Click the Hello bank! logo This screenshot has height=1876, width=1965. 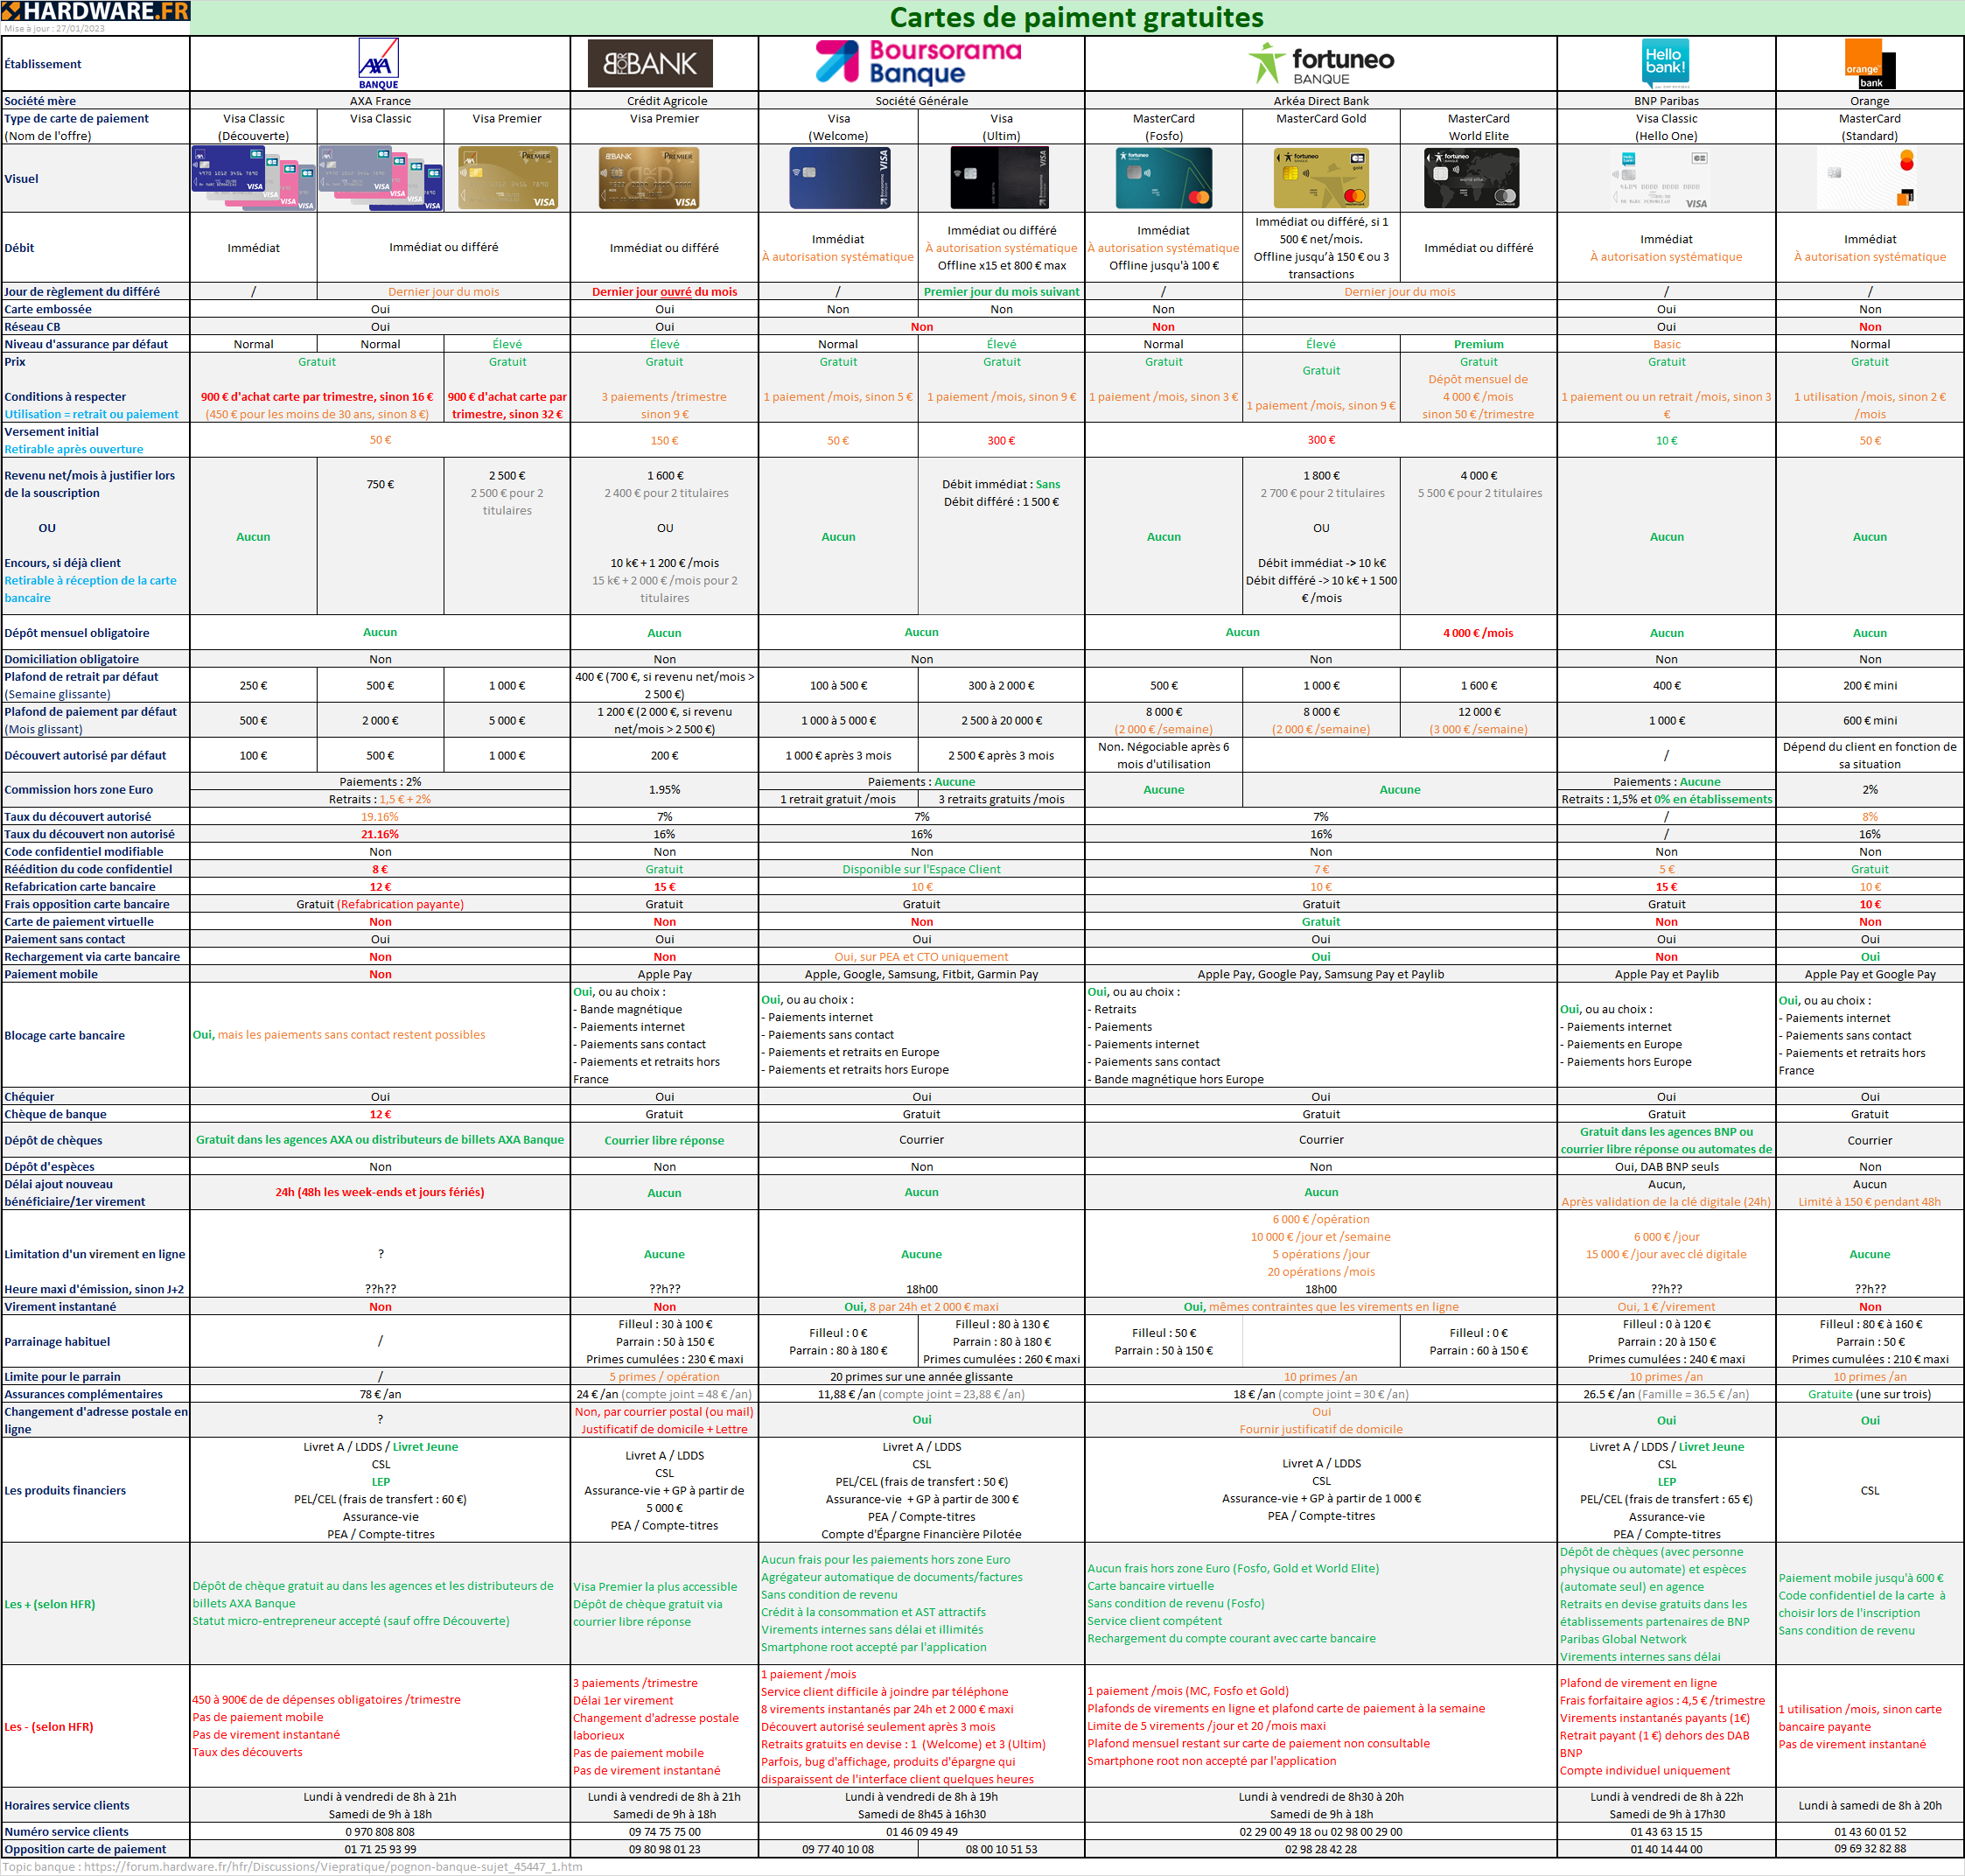pyautogui.click(x=1665, y=62)
